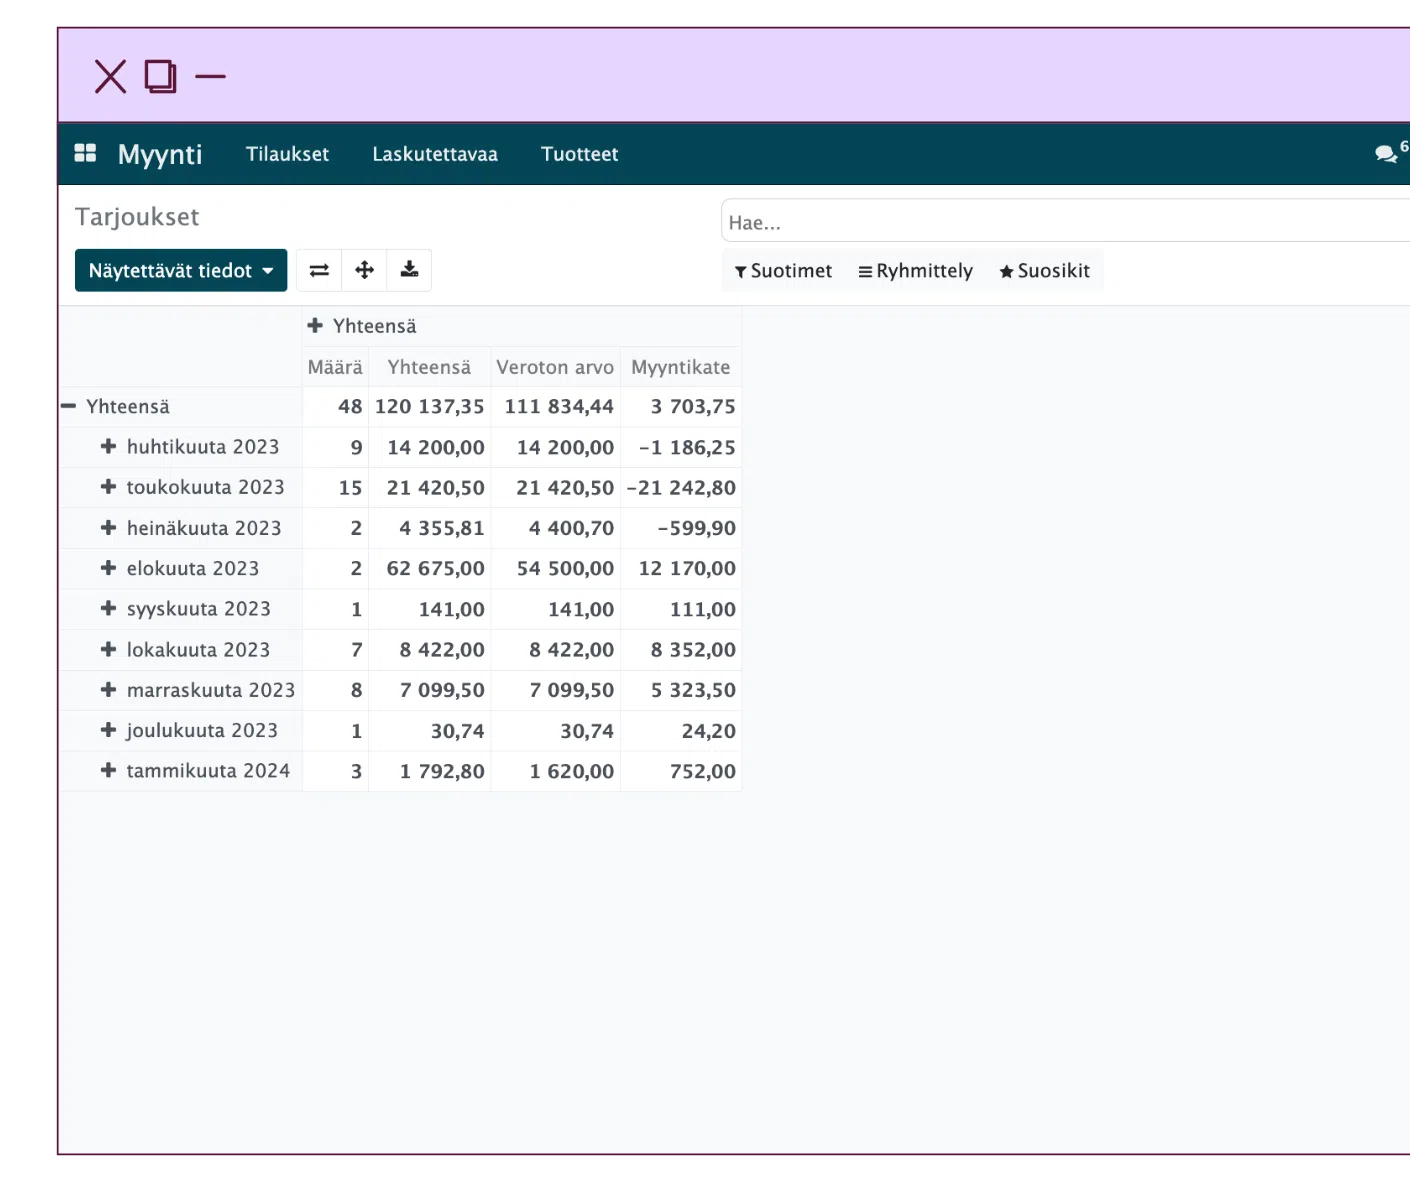This screenshot has width=1410, height=1182.
Task: Open the chat messages icon
Action: (1385, 154)
